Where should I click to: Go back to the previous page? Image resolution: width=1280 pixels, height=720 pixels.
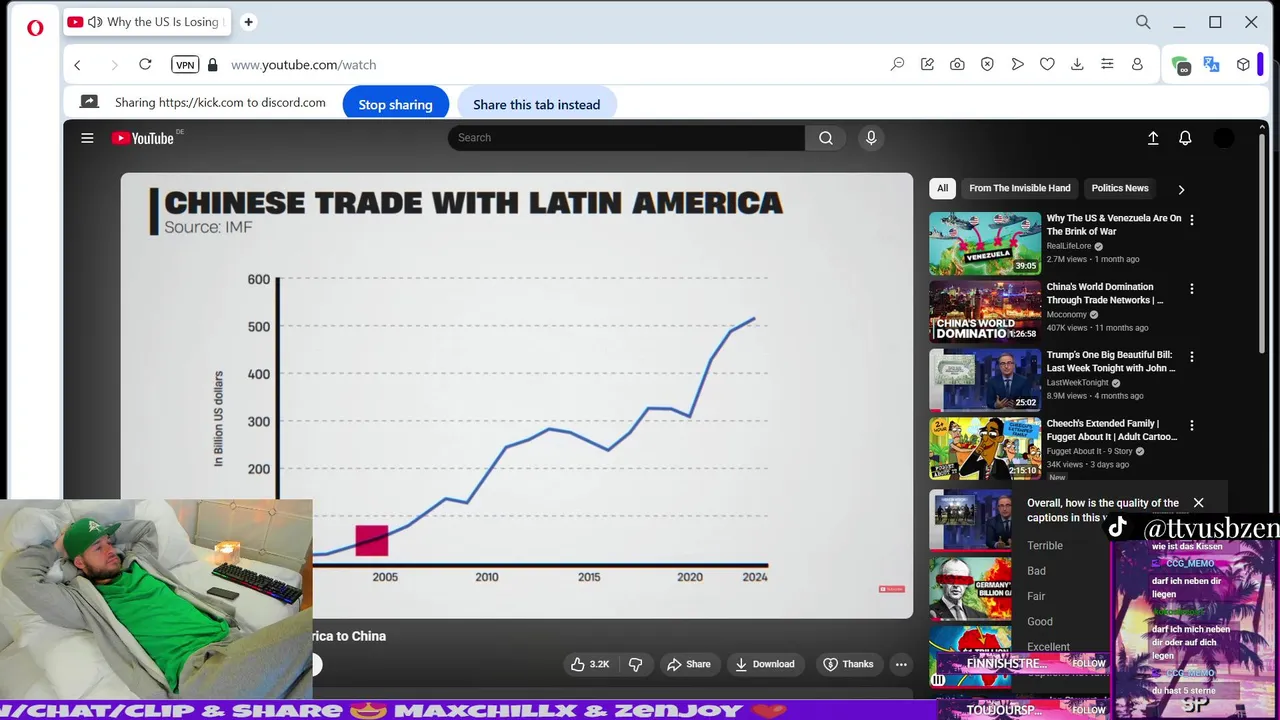pyautogui.click(x=78, y=65)
